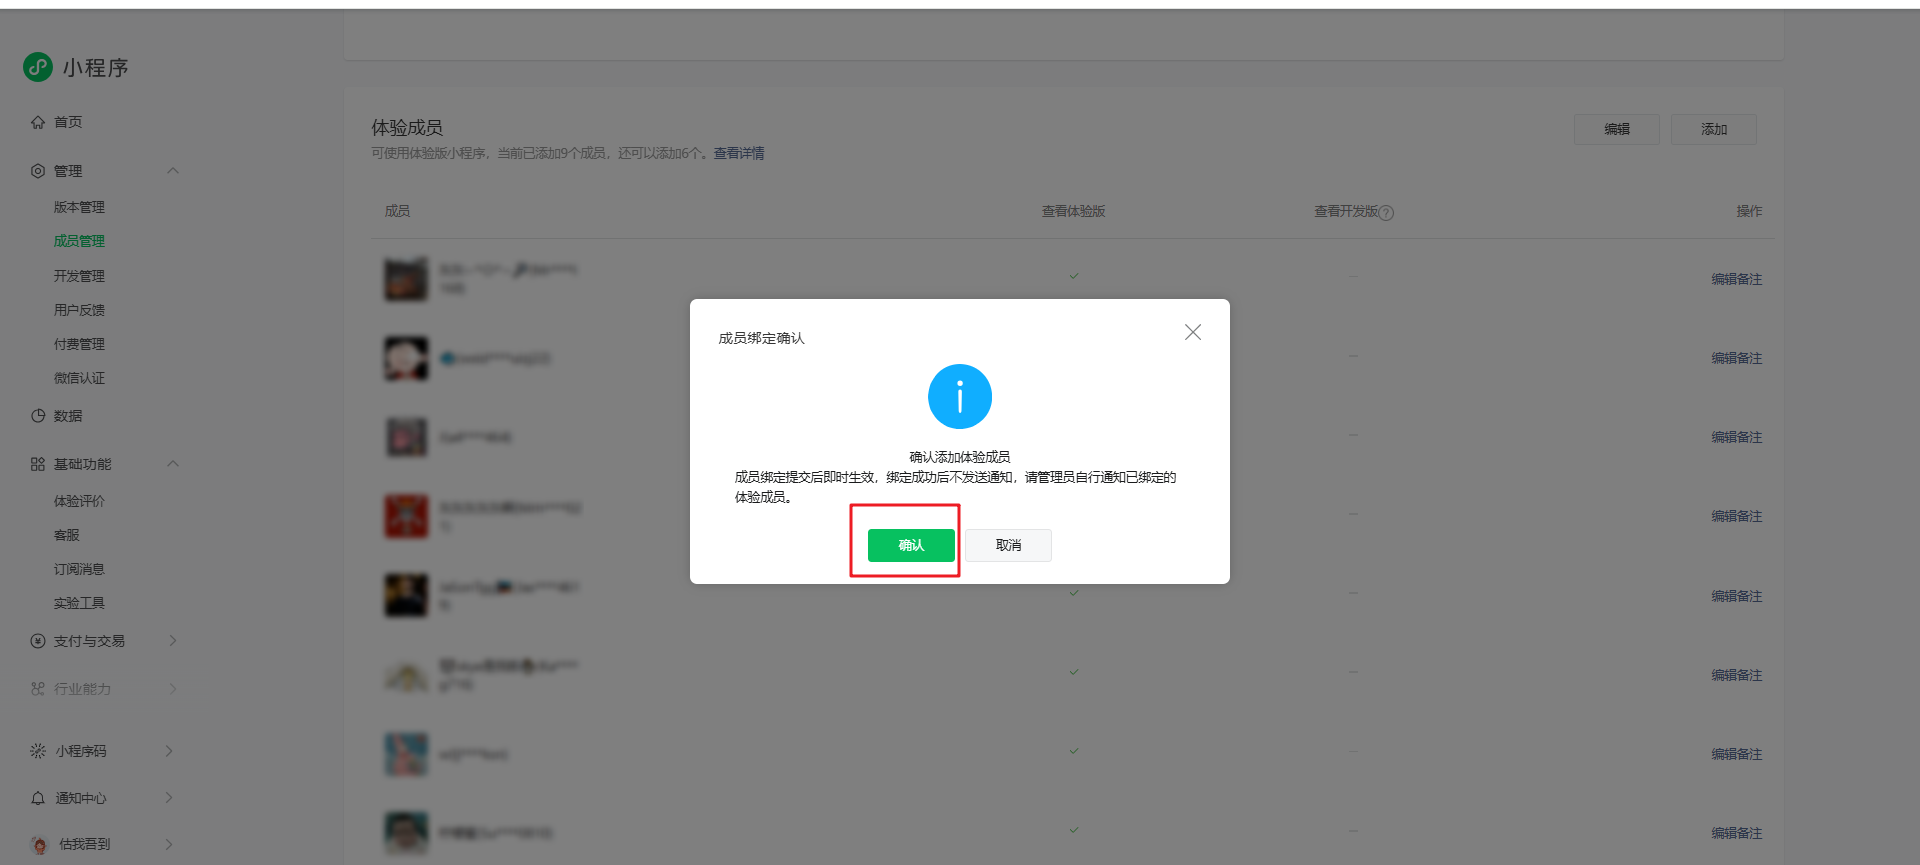Viewport: 1920px width, 865px height.
Task: Select 成员管理 in the sidebar
Action: tap(79, 241)
